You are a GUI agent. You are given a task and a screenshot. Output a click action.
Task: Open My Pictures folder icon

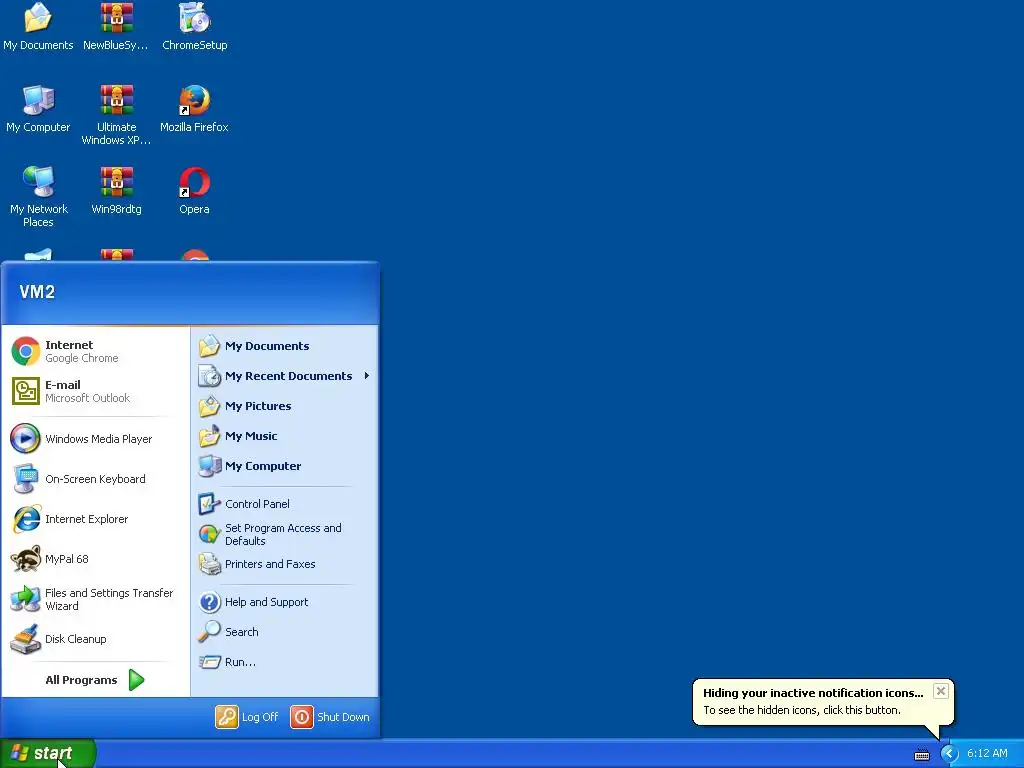point(210,406)
